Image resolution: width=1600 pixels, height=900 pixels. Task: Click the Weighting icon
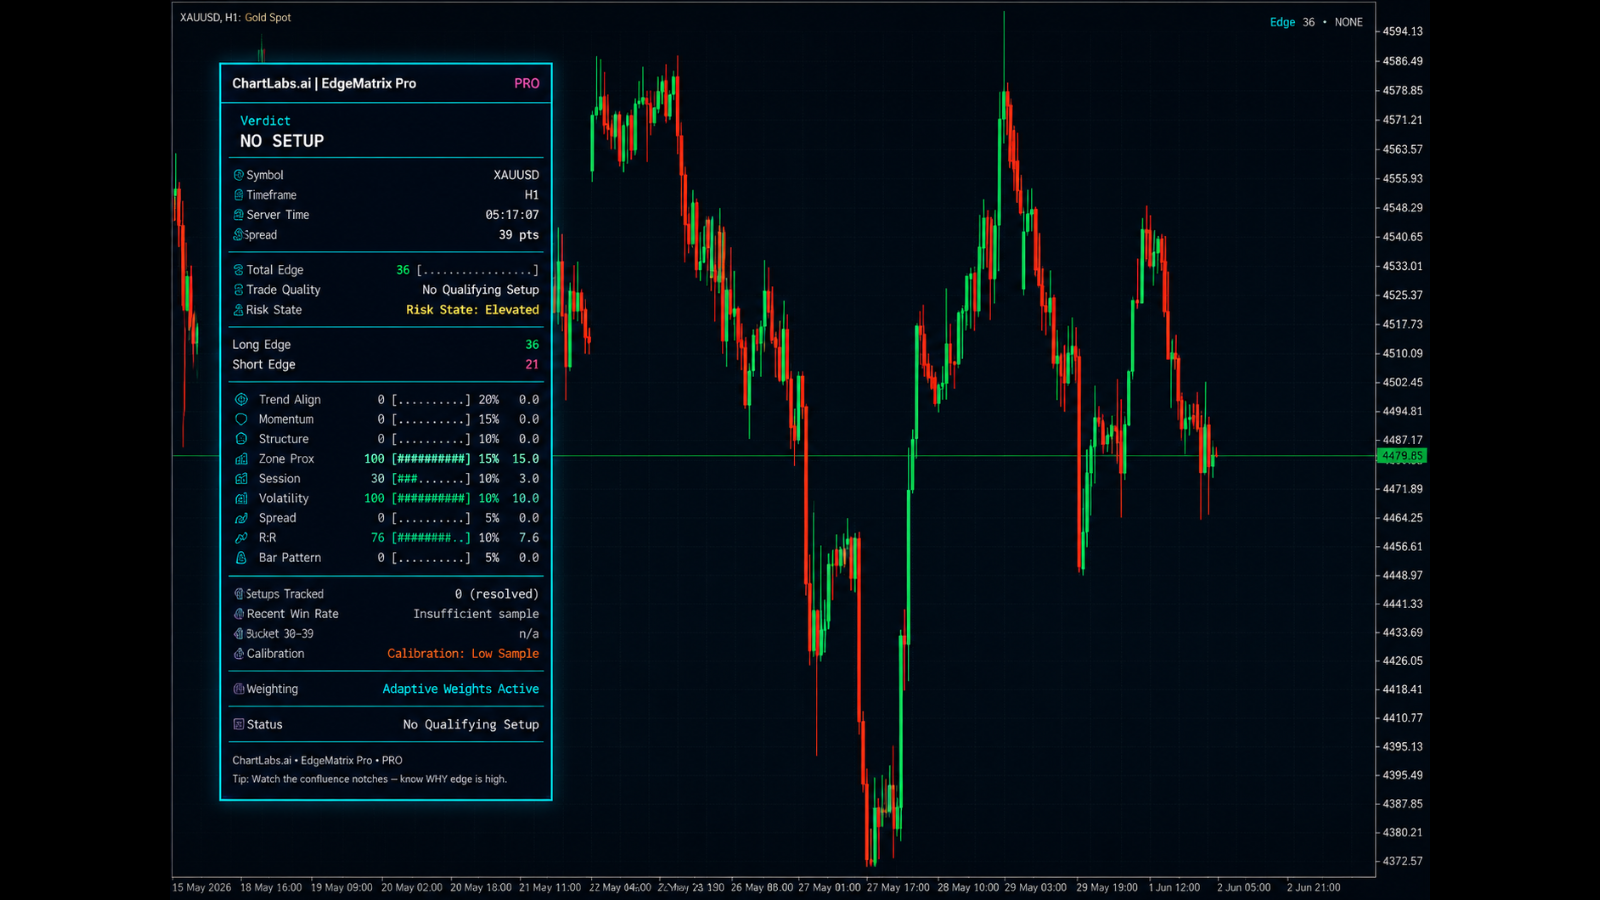[x=239, y=689]
